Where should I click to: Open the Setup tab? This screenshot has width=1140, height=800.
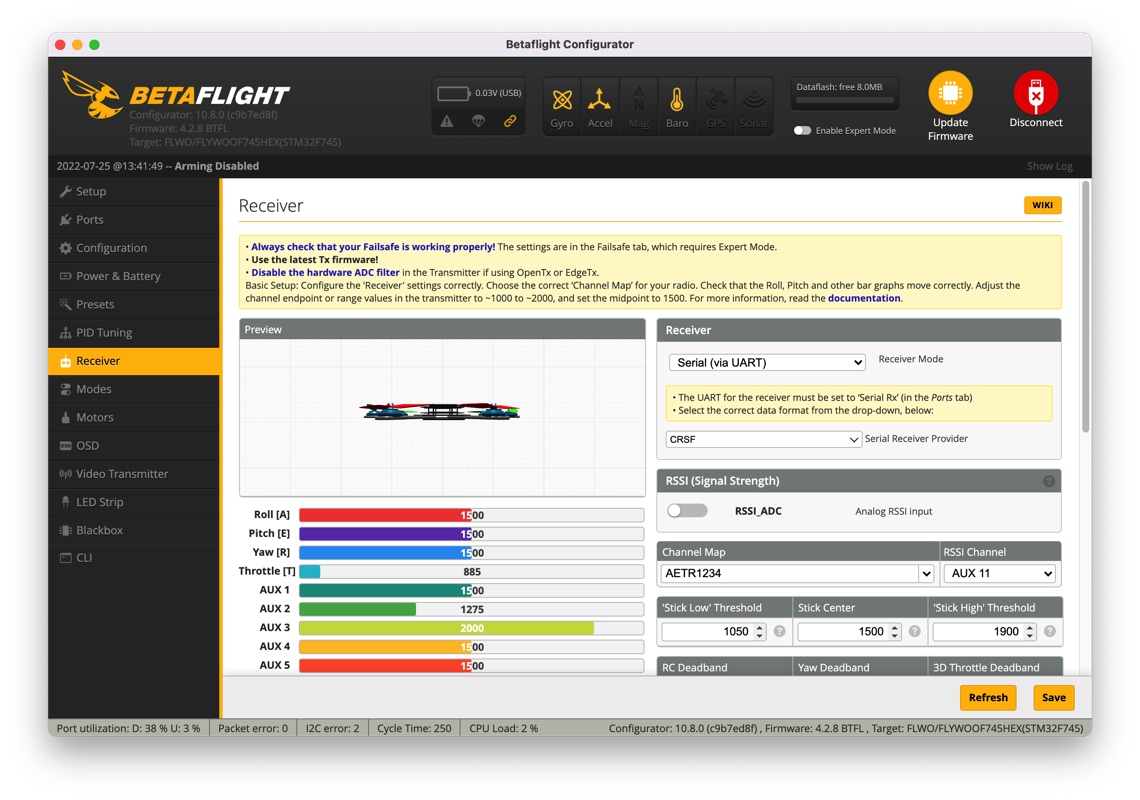[134, 191]
